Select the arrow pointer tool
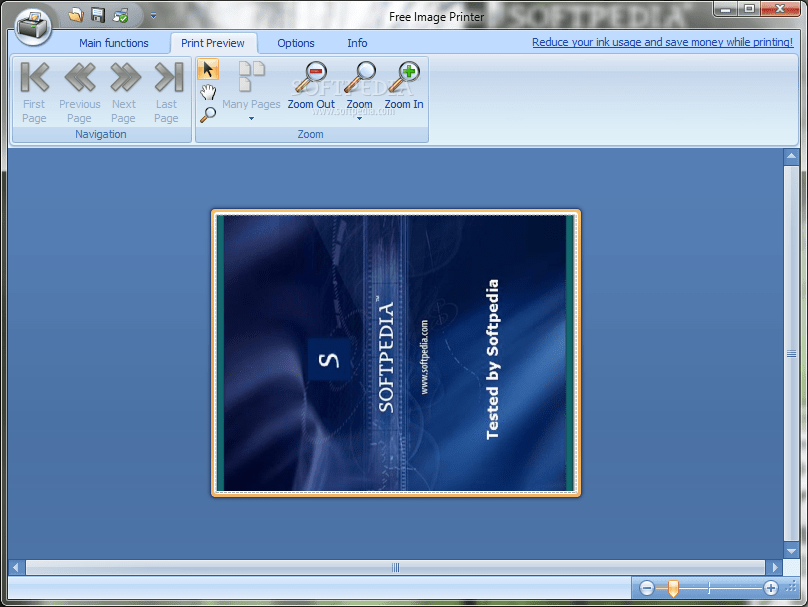This screenshot has width=808, height=607. 208,69
